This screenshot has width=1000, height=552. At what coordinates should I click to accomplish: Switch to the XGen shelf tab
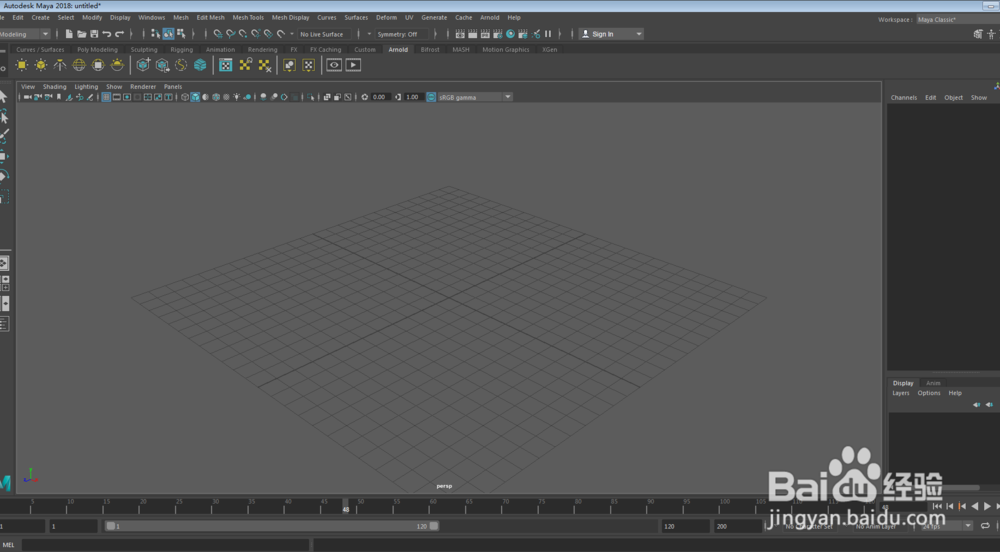[550, 49]
